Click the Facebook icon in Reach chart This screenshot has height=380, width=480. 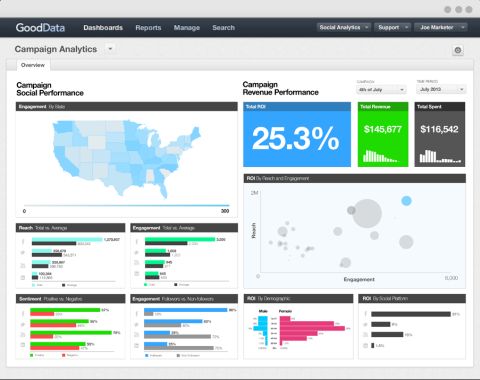(x=23, y=241)
